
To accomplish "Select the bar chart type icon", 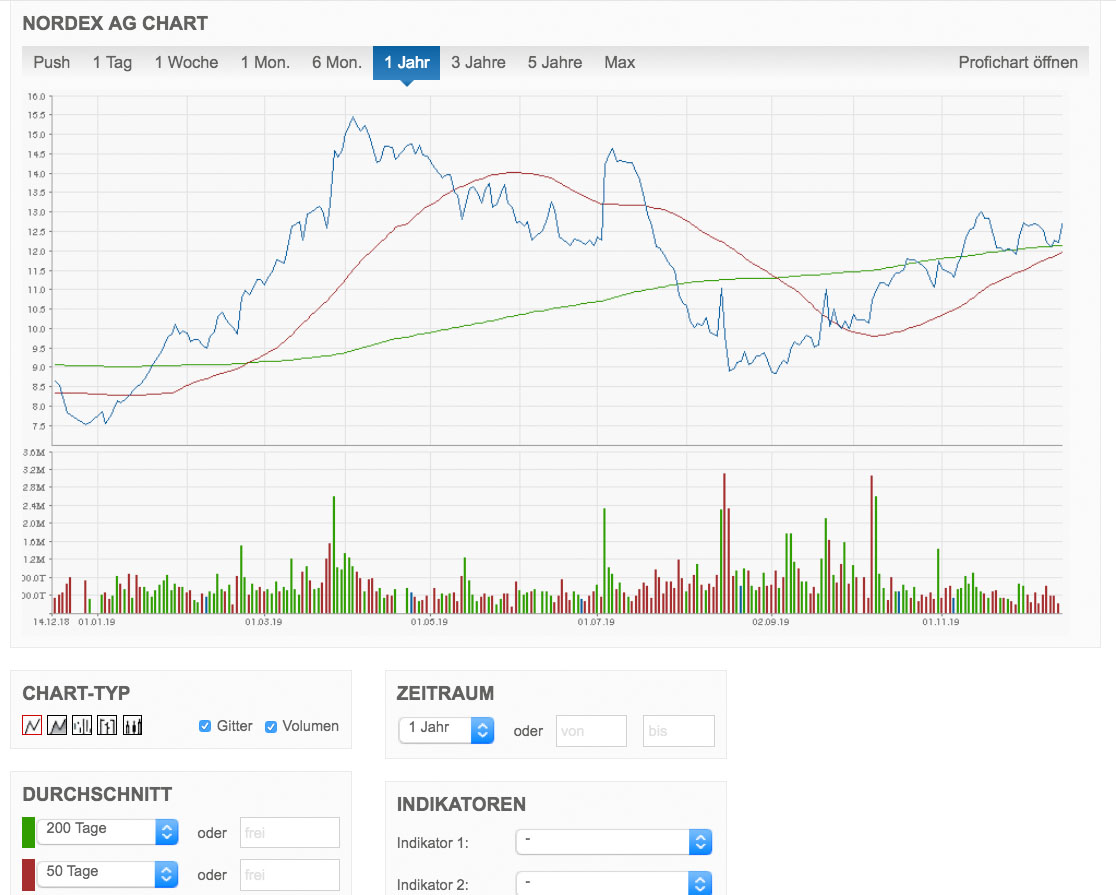I will tap(82, 726).
